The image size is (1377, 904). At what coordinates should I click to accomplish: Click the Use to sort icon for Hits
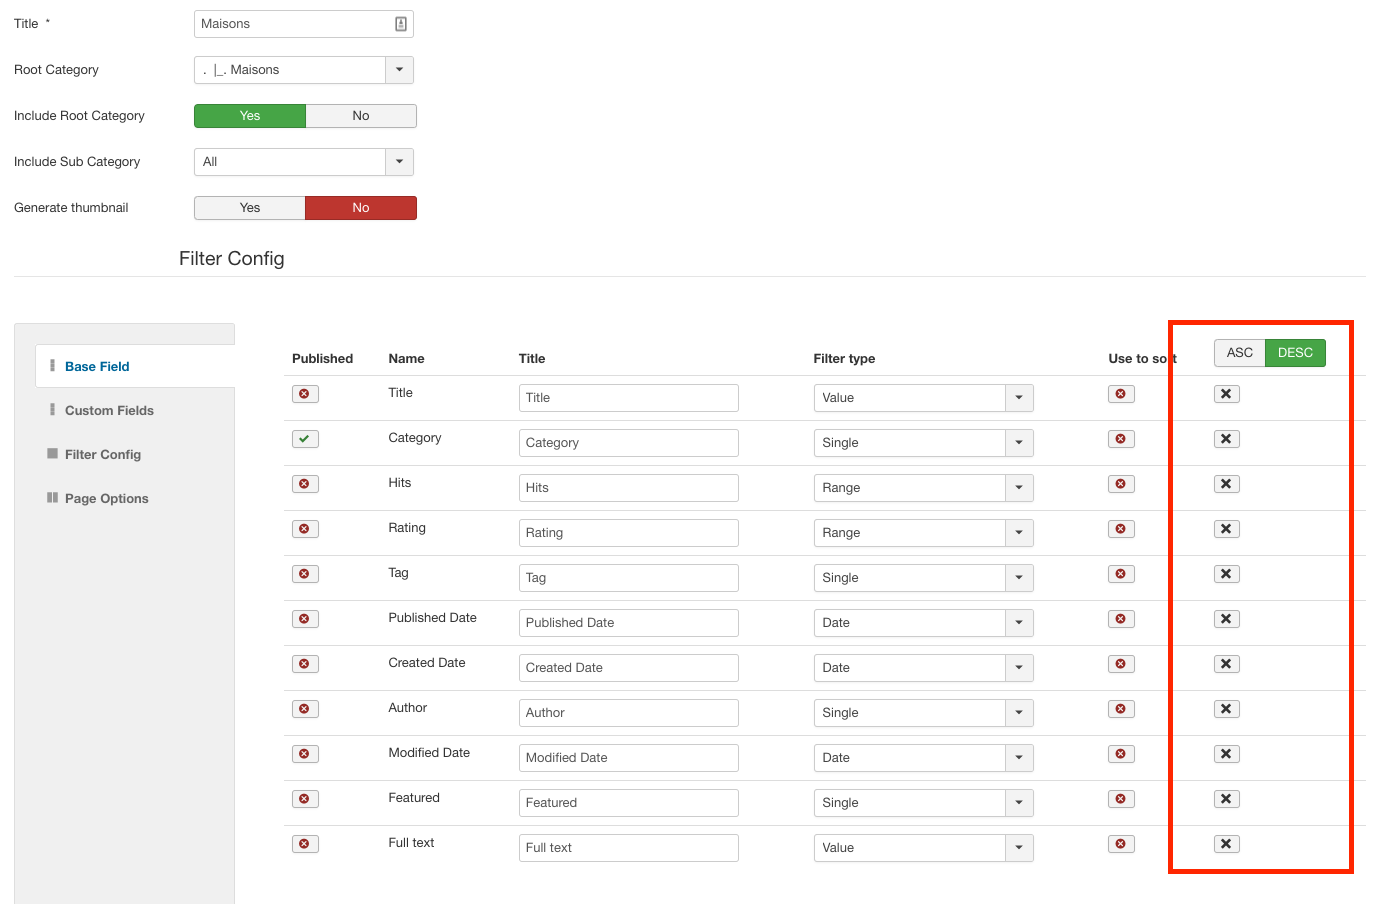(x=1121, y=484)
